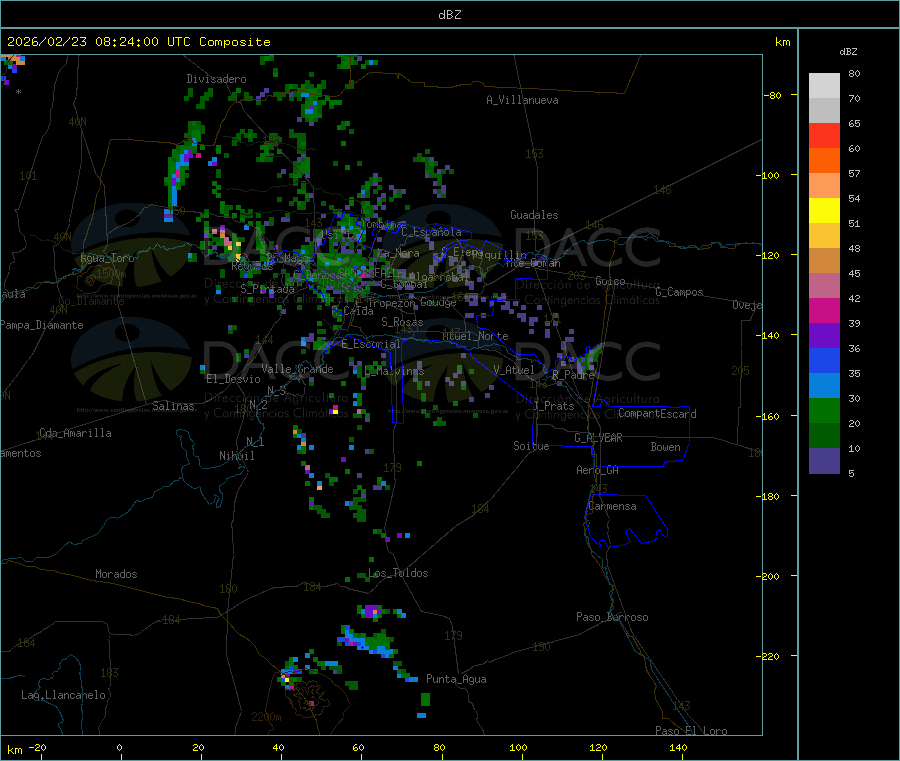The width and height of the screenshot is (900, 761).
Task: Click the -200 km vertical axis tick
Action: (768, 576)
